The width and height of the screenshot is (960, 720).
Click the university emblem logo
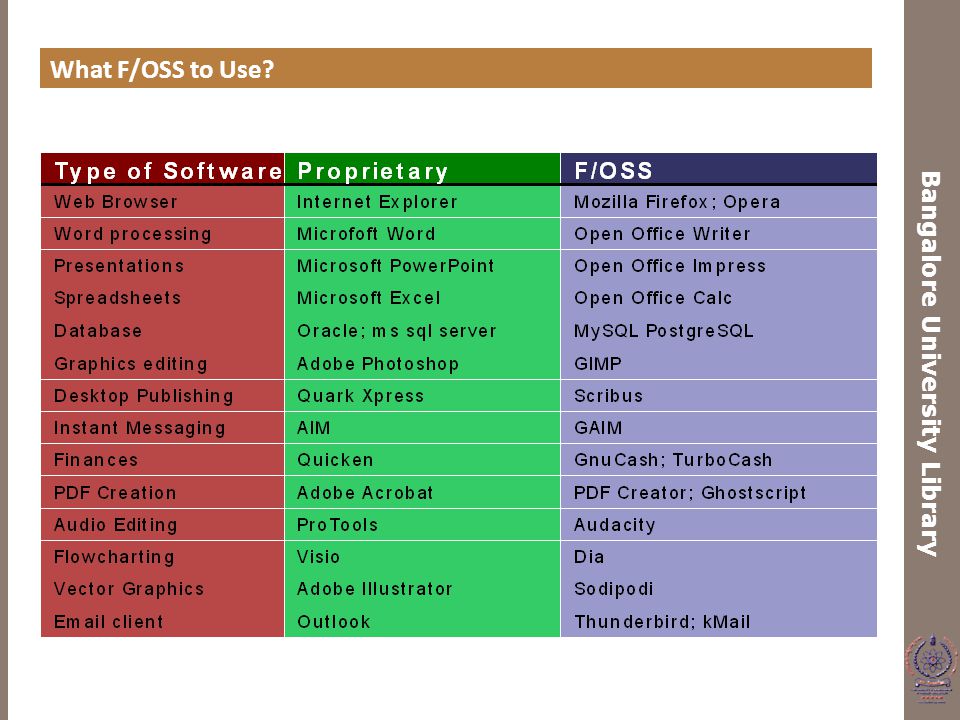tap(932, 668)
